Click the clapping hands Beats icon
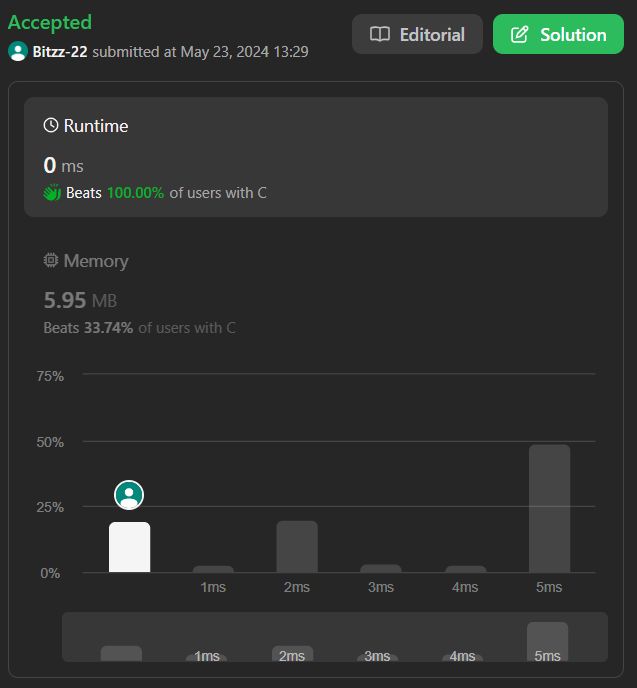 click(52, 193)
